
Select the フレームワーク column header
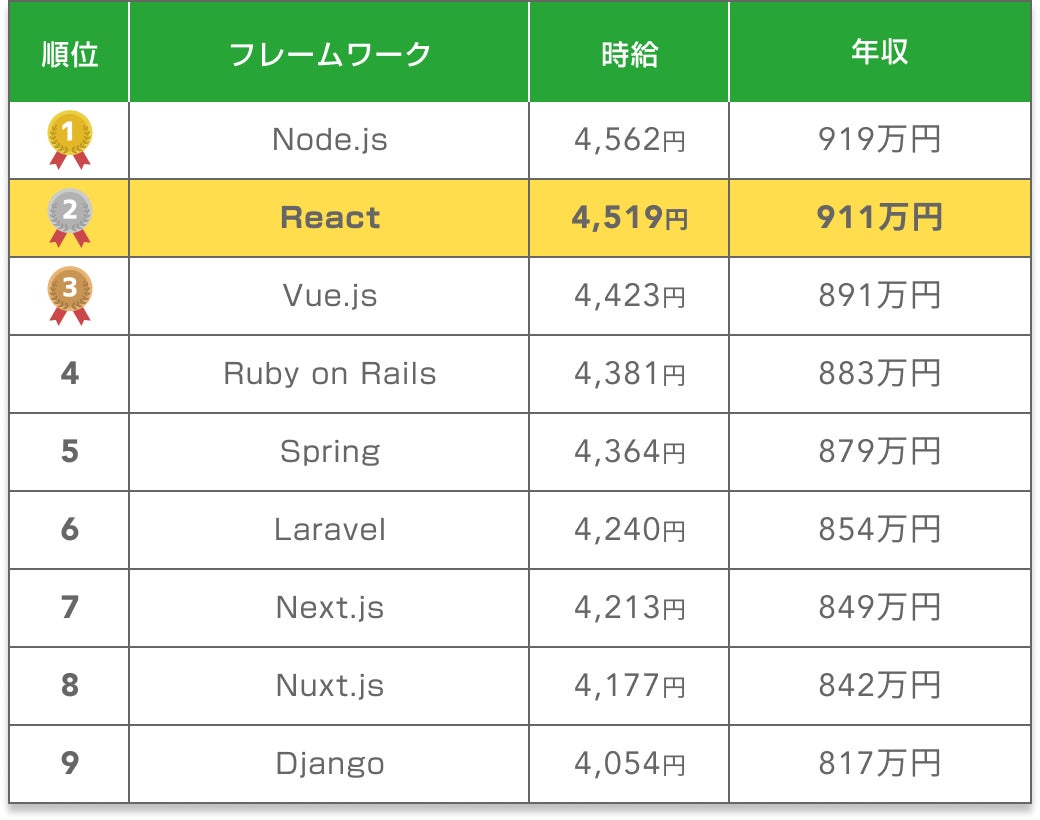(x=329, y=53)
